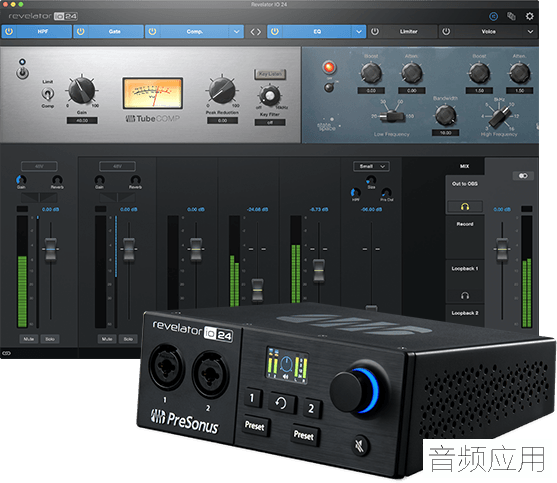This screenshot has height=483, width=557.
Task: Click the fader under -24.08 dB
Action: pyautogui.click(x=258, y=290)
